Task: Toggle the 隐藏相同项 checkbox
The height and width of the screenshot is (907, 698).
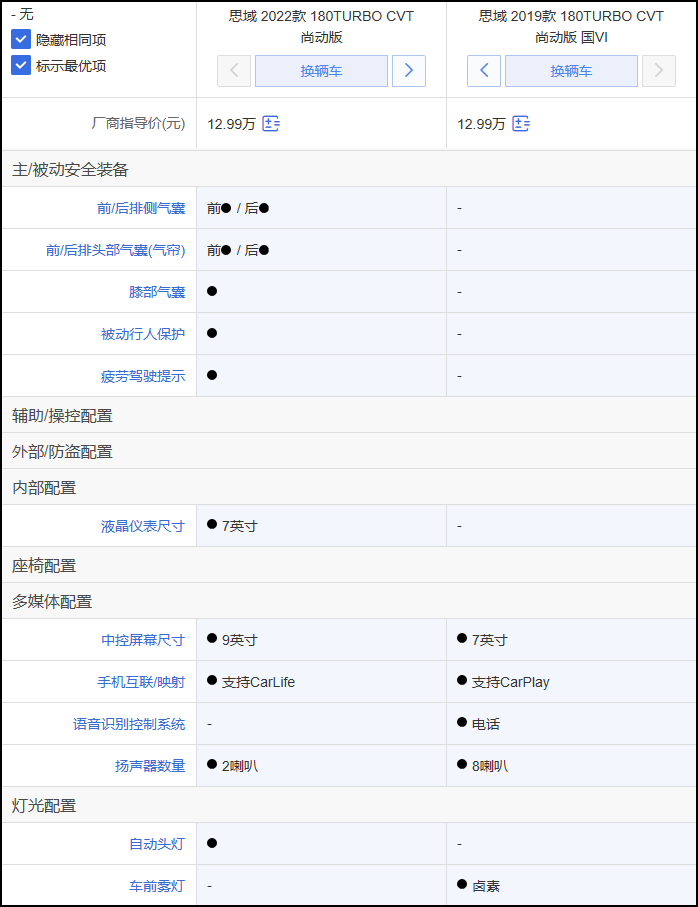Action: tap(21, 40)
